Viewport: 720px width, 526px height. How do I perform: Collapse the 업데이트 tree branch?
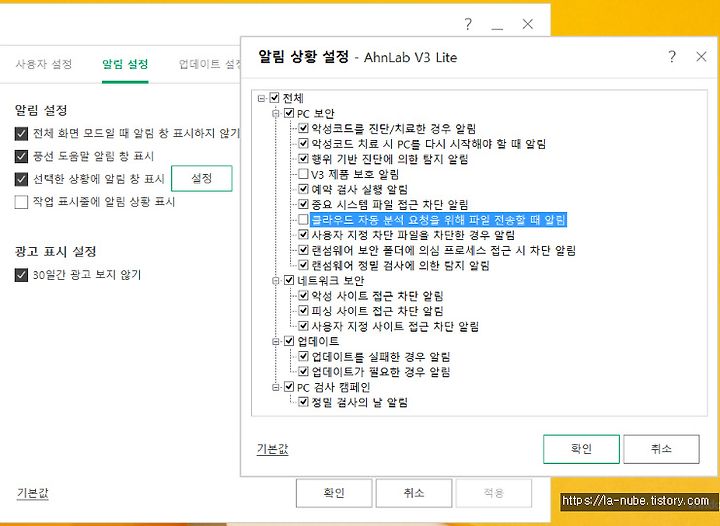[276, 341]
